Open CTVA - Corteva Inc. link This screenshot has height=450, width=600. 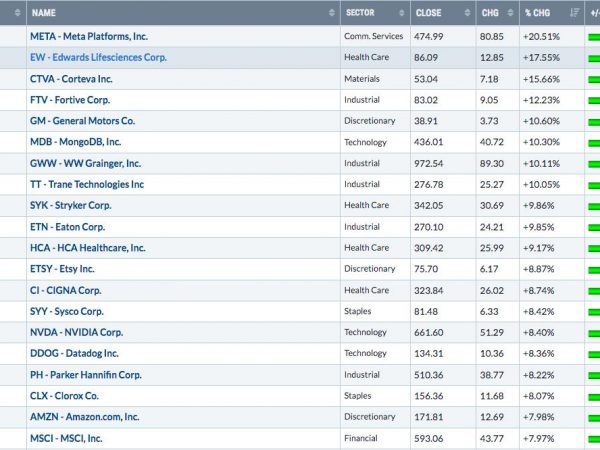(71, 79)
